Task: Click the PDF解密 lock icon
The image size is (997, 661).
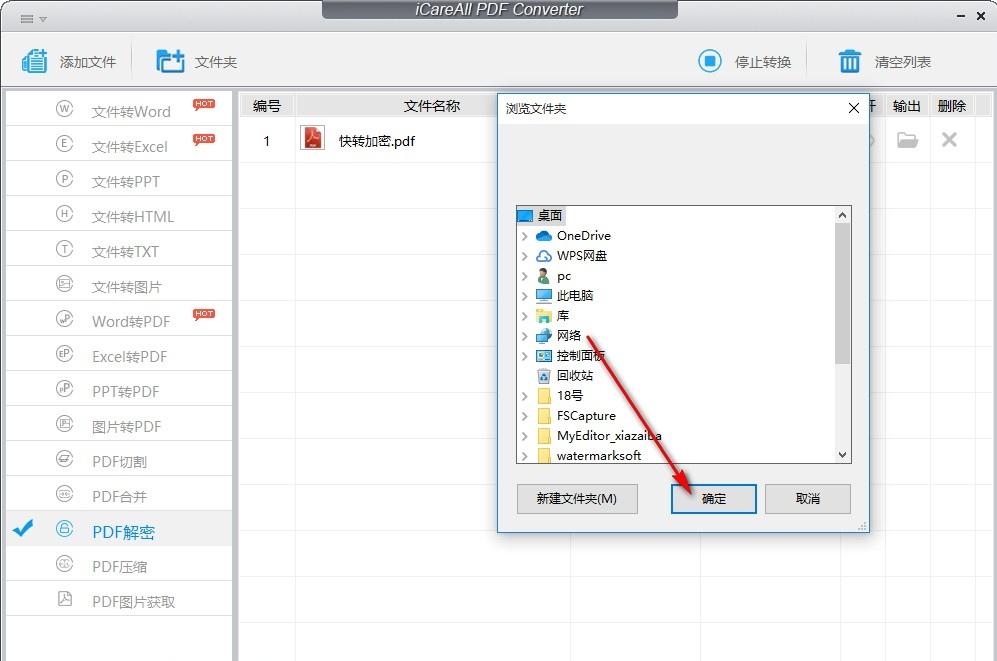Action: (64, 528)
